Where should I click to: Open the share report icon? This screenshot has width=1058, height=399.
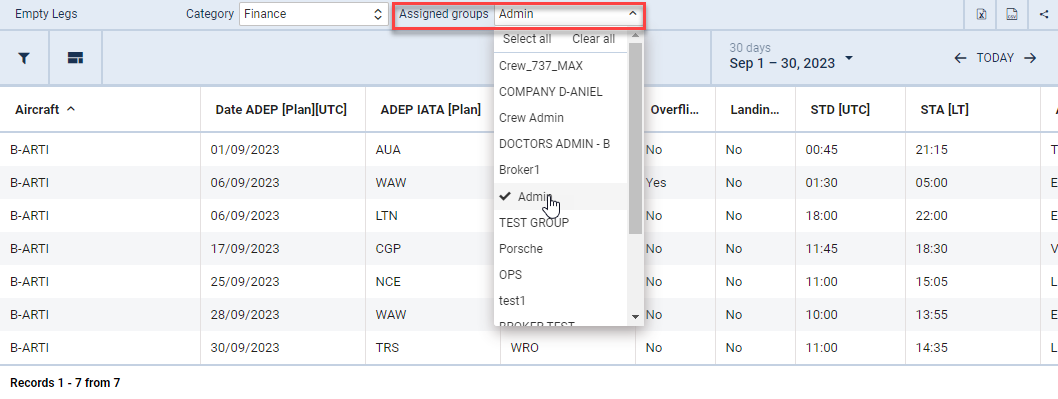point(1043,14)
